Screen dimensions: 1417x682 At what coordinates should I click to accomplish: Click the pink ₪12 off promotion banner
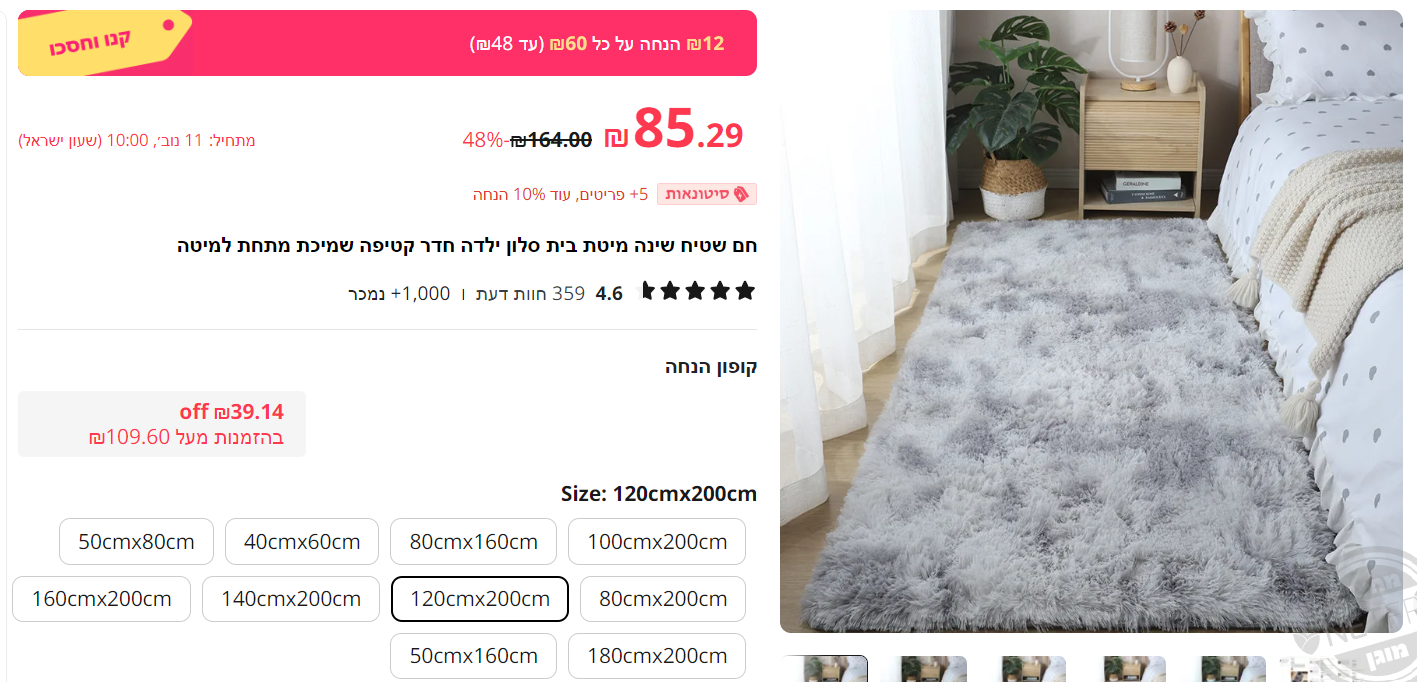pyautogui.click(x=387, y=43)
